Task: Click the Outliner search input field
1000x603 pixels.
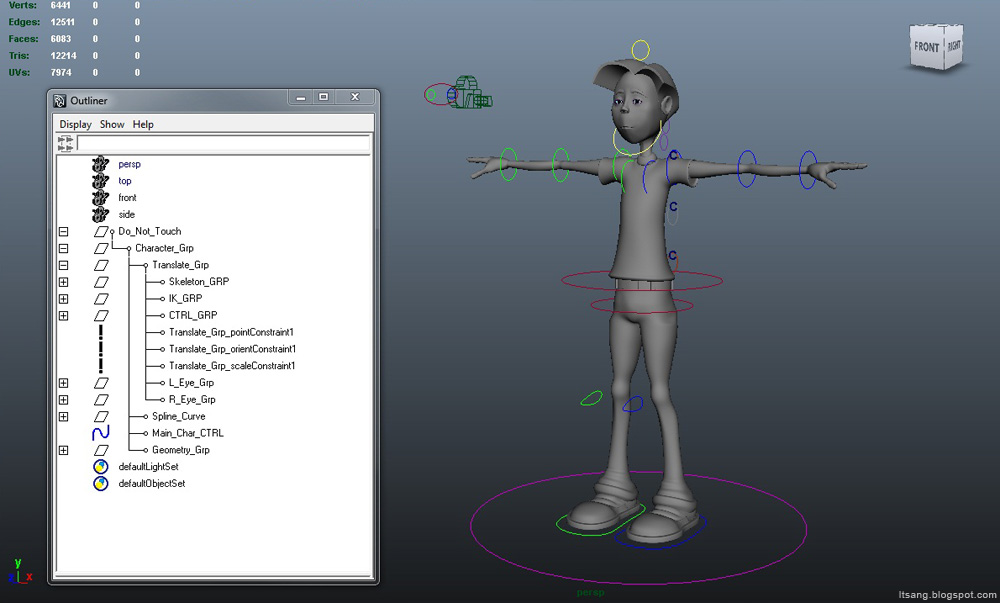Action: 223,143
